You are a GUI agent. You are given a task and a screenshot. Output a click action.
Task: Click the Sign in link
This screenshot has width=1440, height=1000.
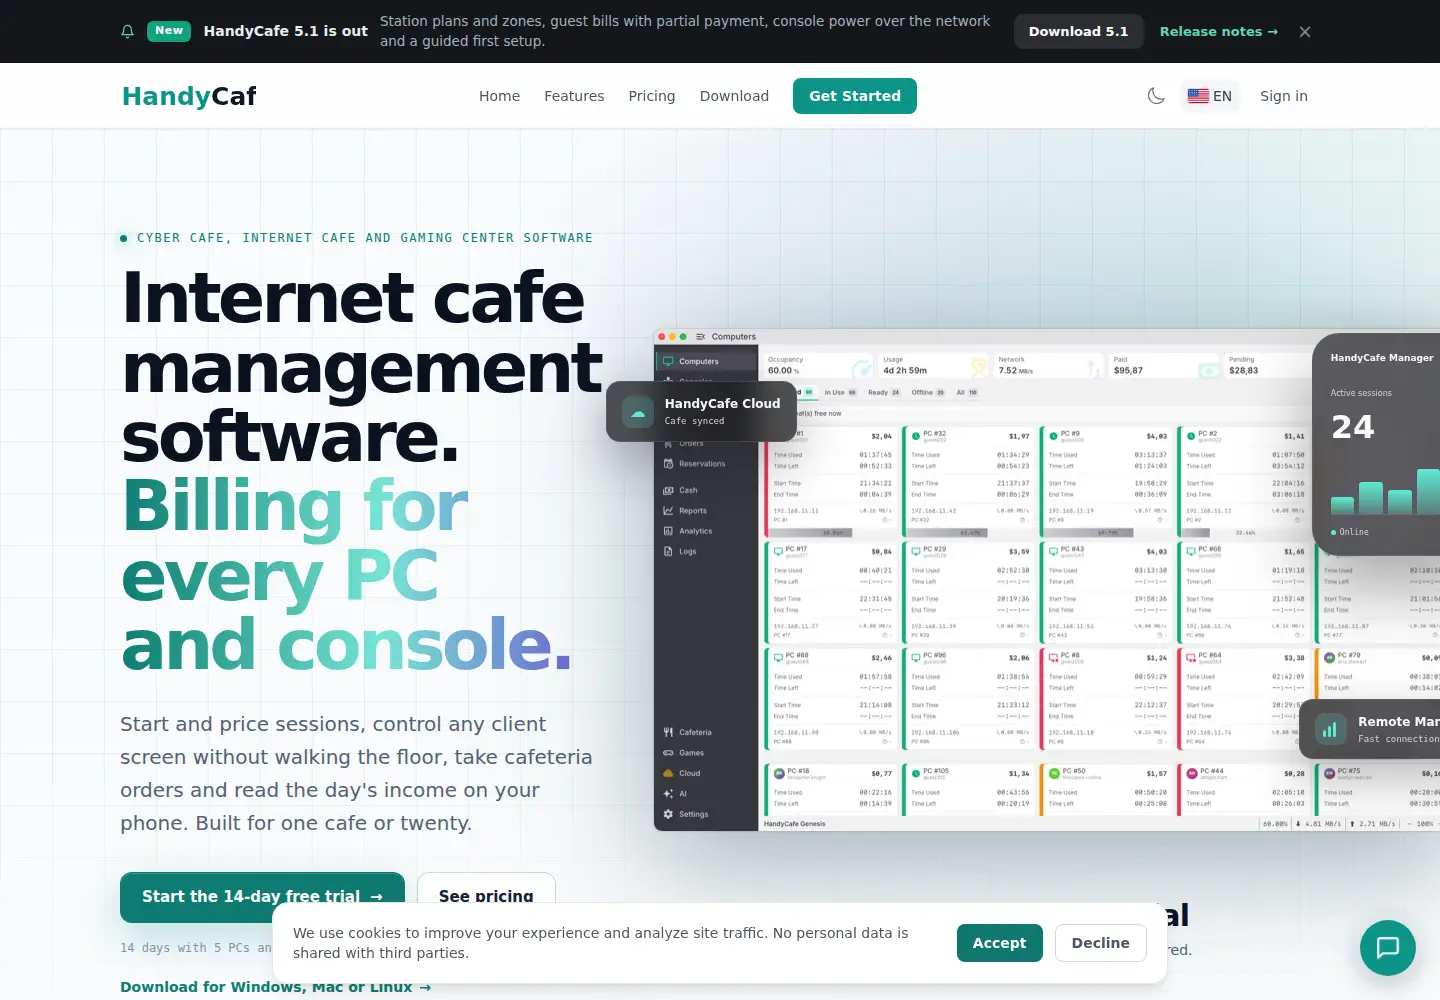[x=1284, y=96]
